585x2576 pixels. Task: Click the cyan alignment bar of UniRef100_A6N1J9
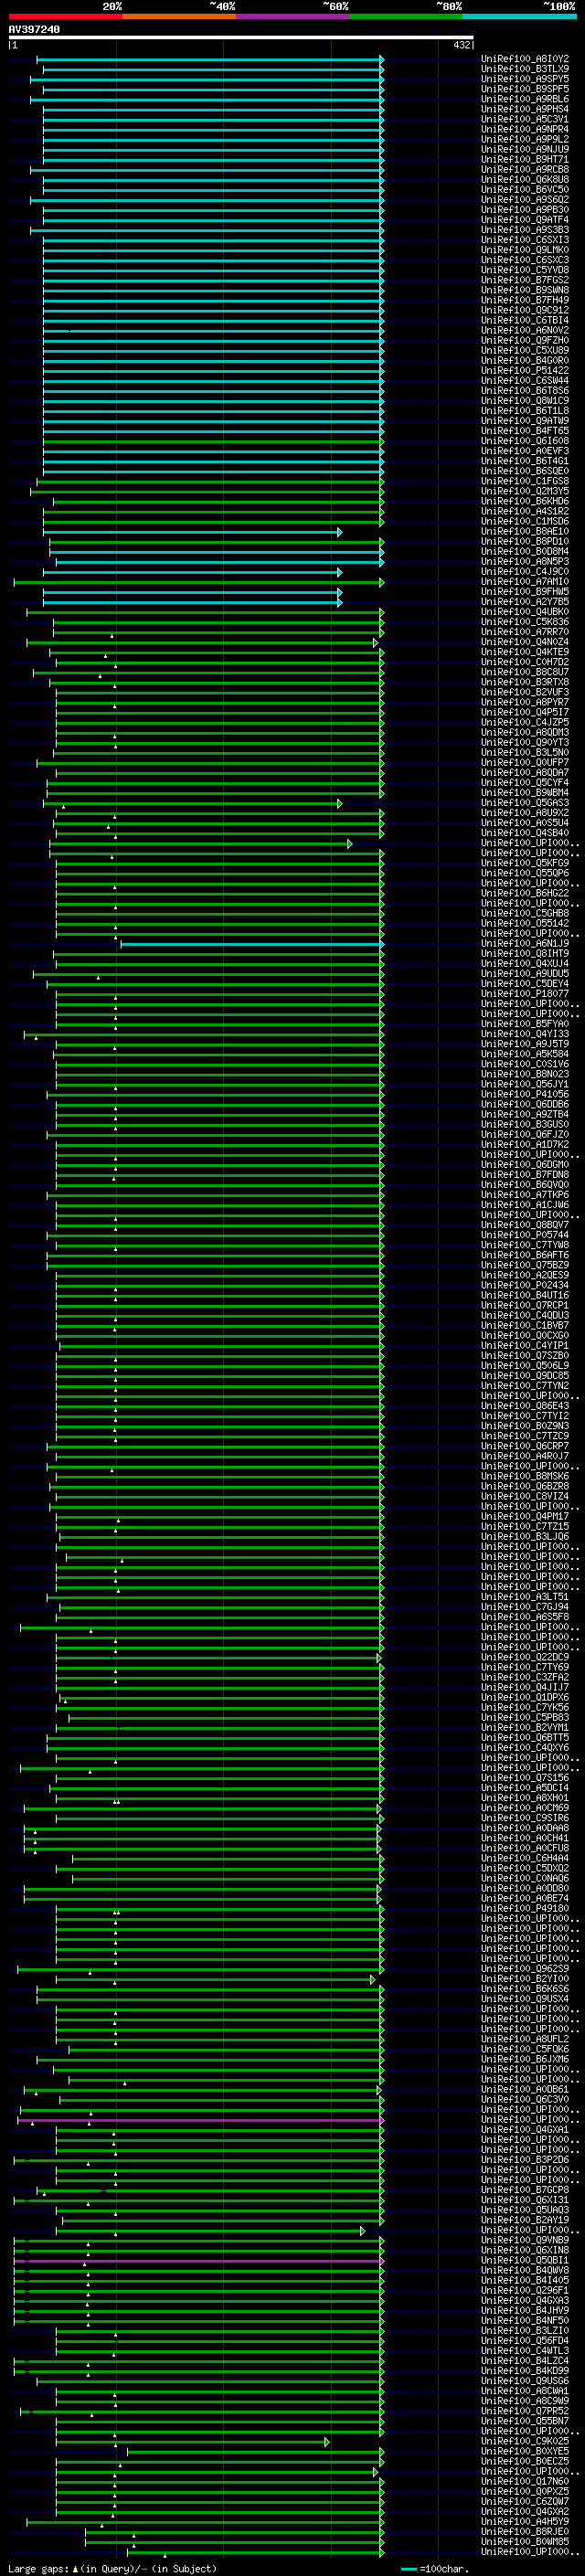252,944
